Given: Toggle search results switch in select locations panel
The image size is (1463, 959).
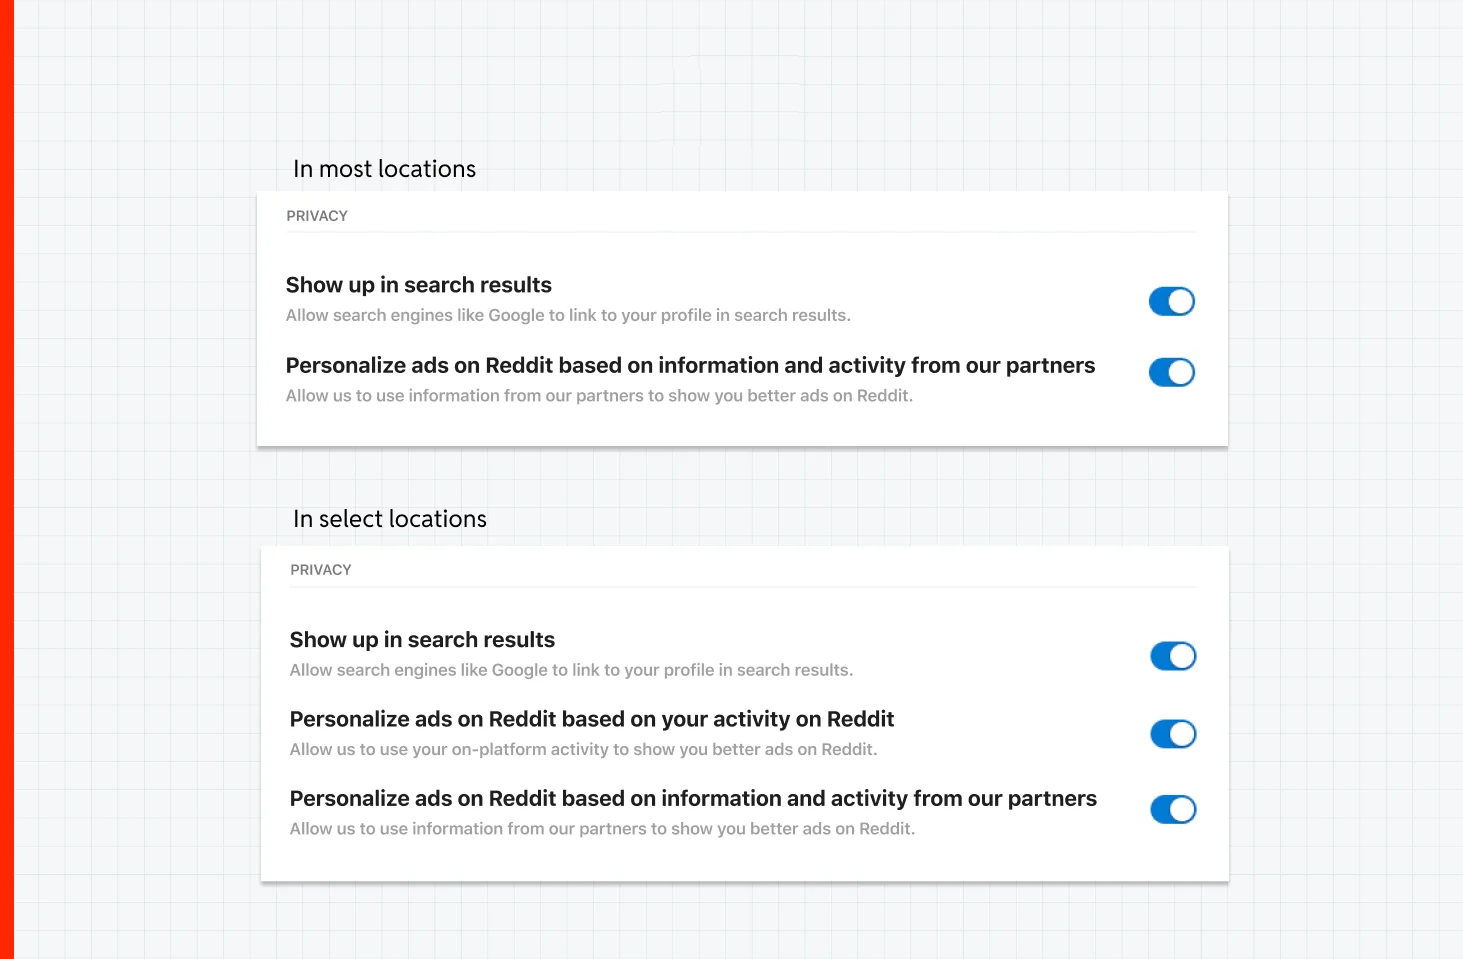Looking at the screenshot, I should point(1173,656).
